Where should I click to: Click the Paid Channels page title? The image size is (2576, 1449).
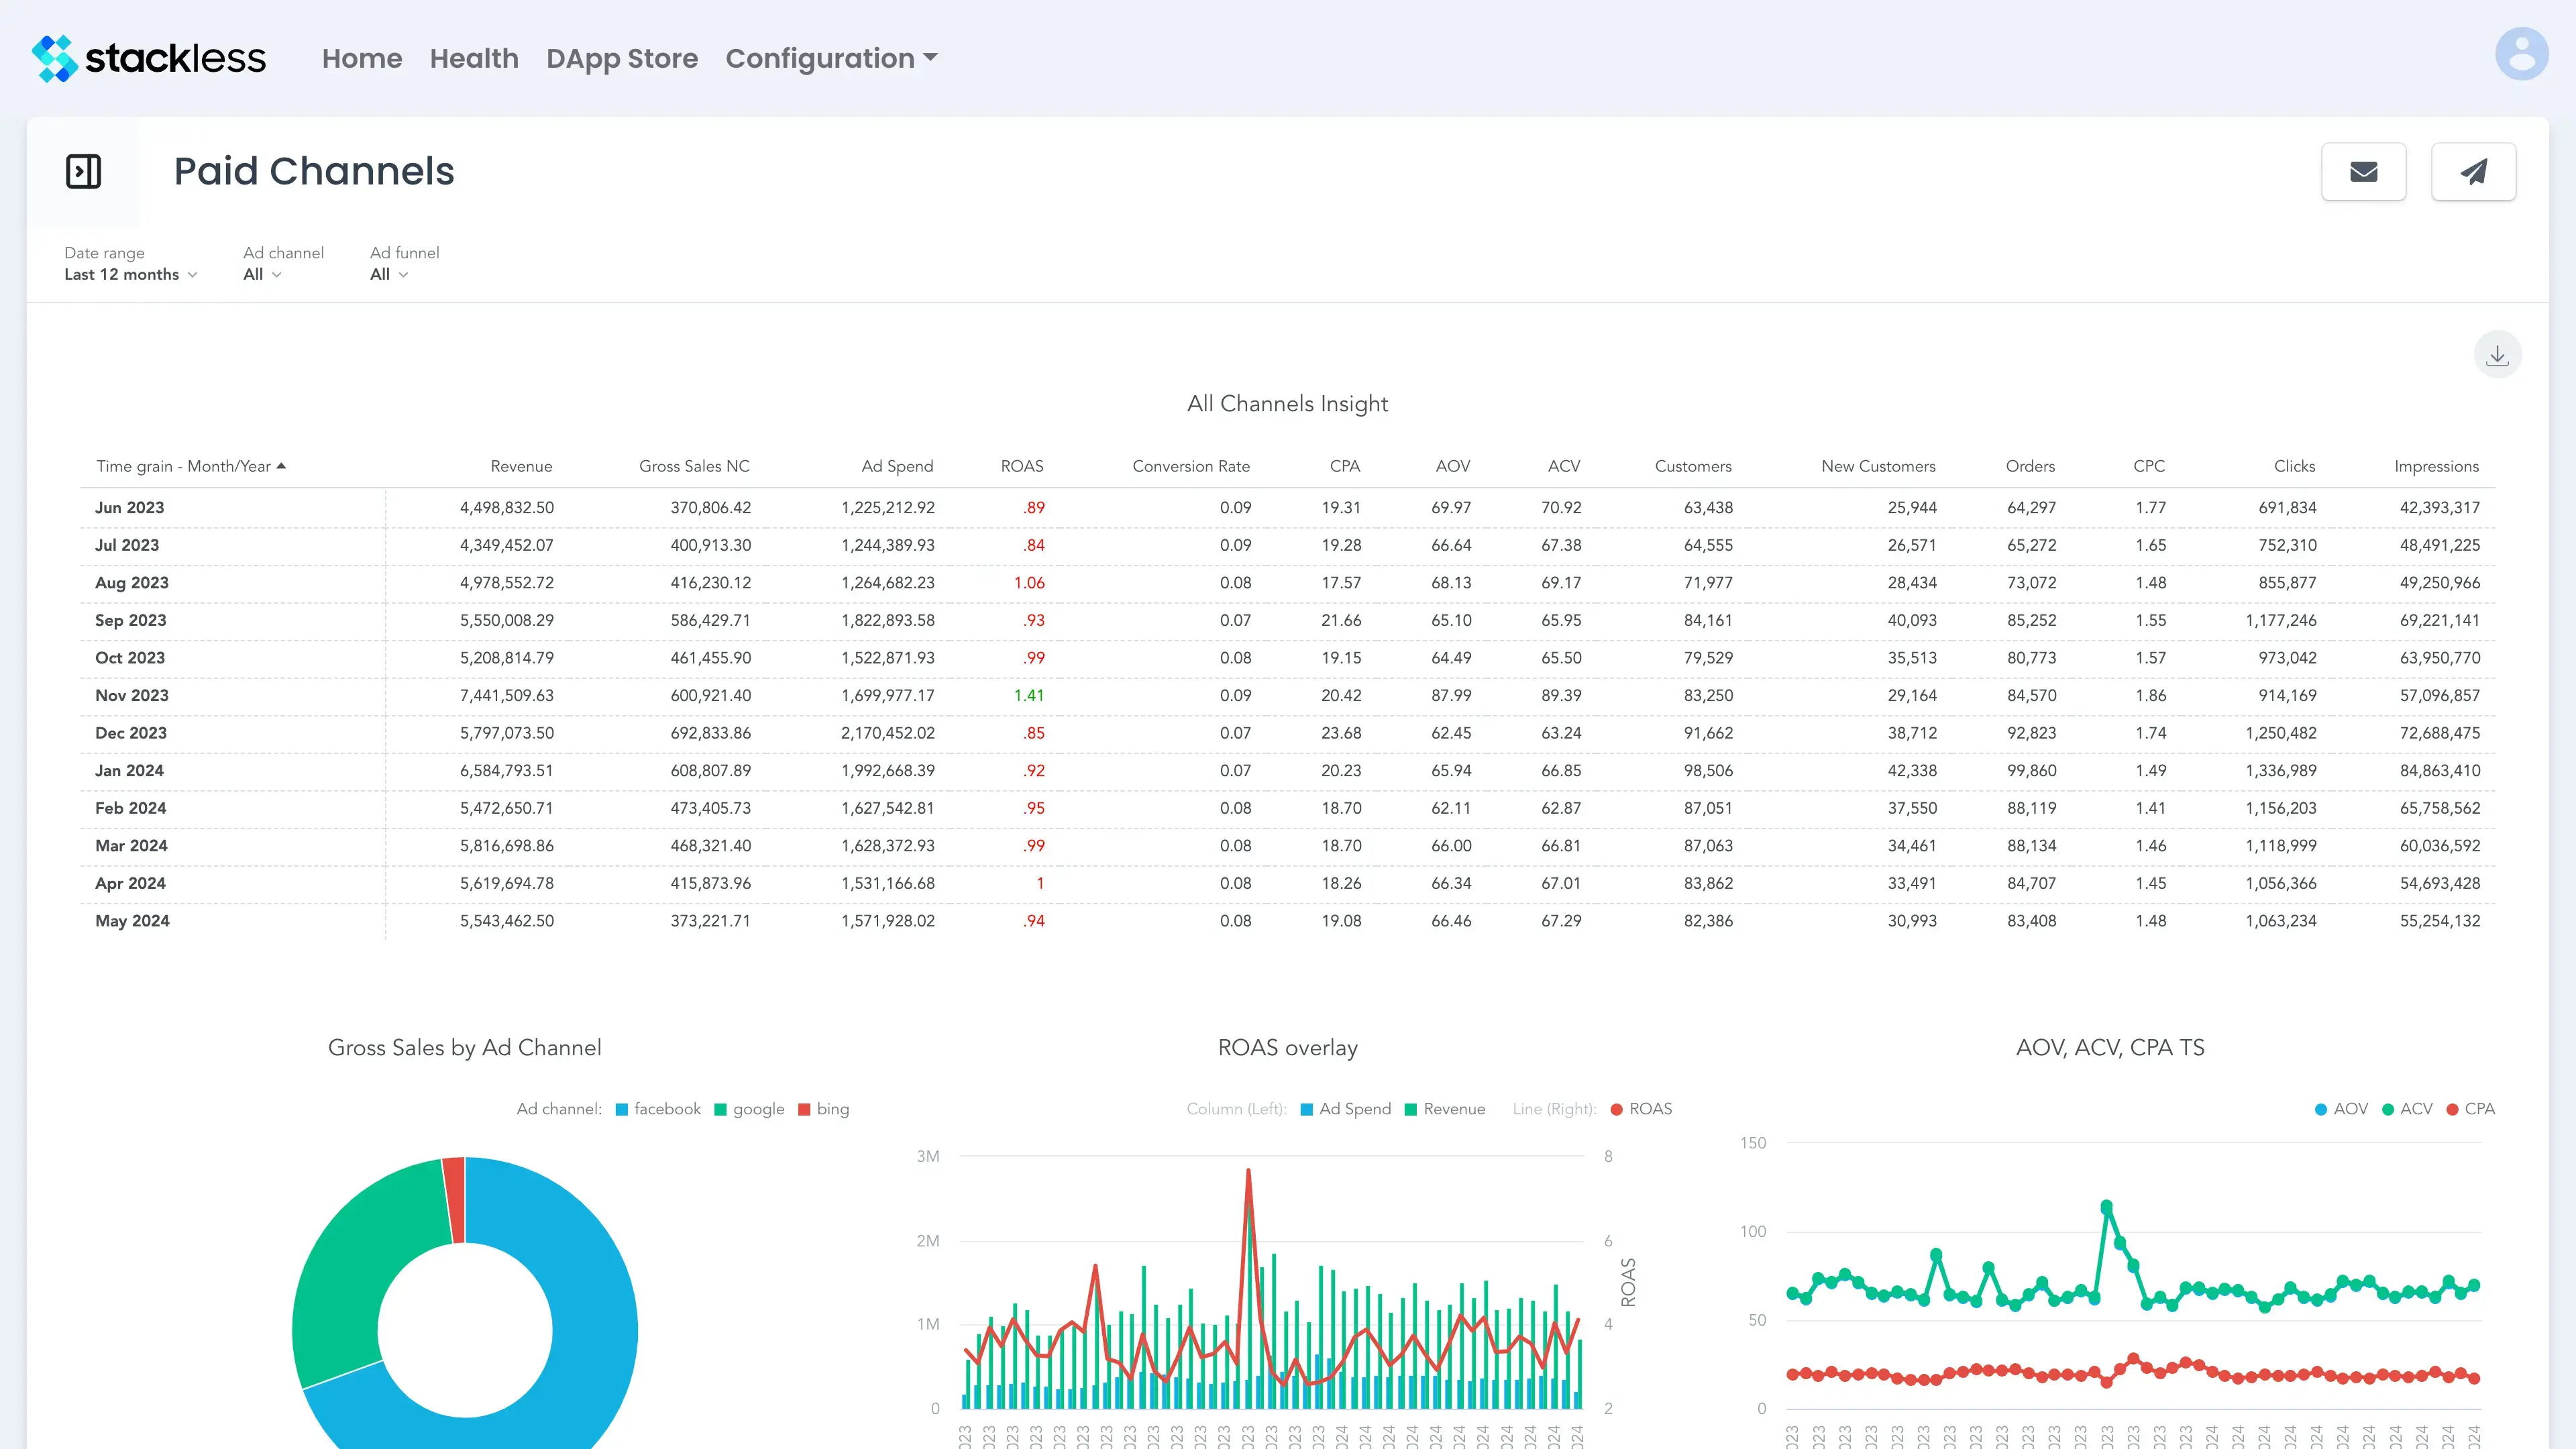(x=314, y=171)
